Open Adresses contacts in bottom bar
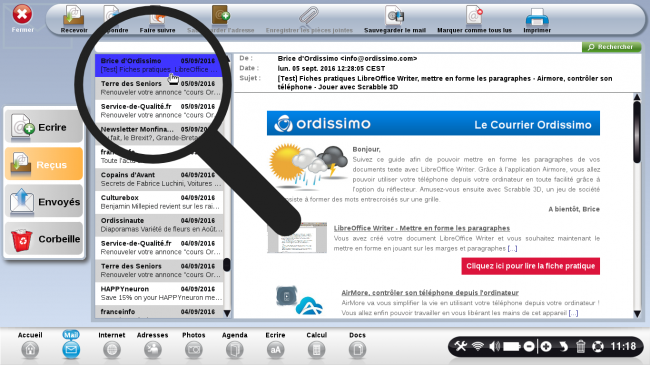 [153, 345]
